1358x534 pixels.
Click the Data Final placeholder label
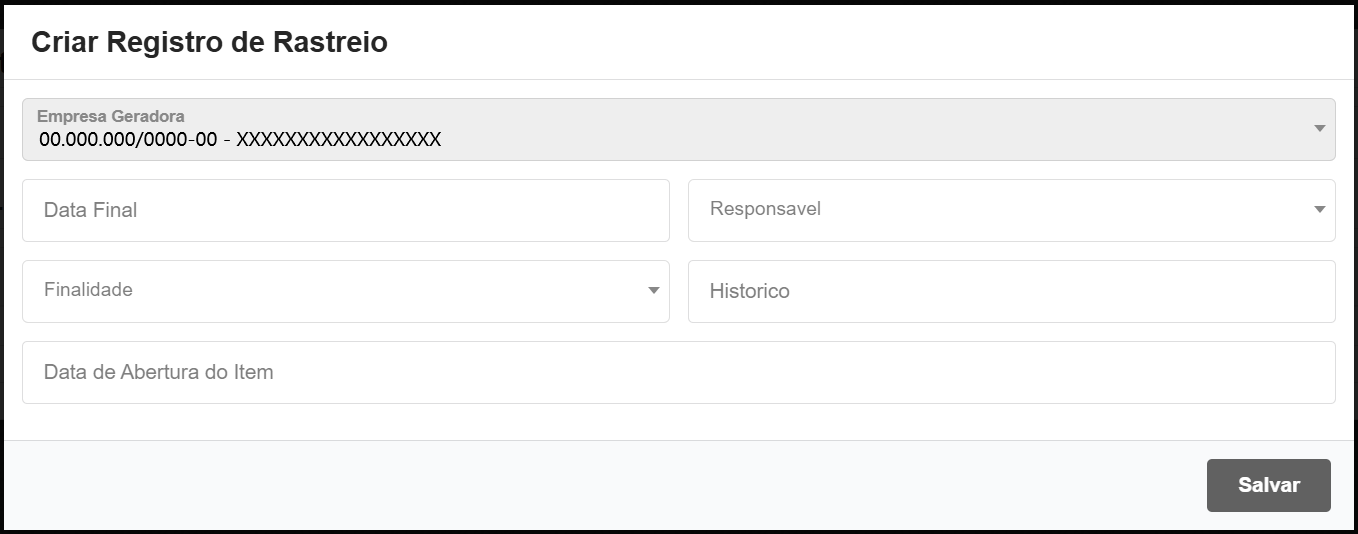[90, 210]
